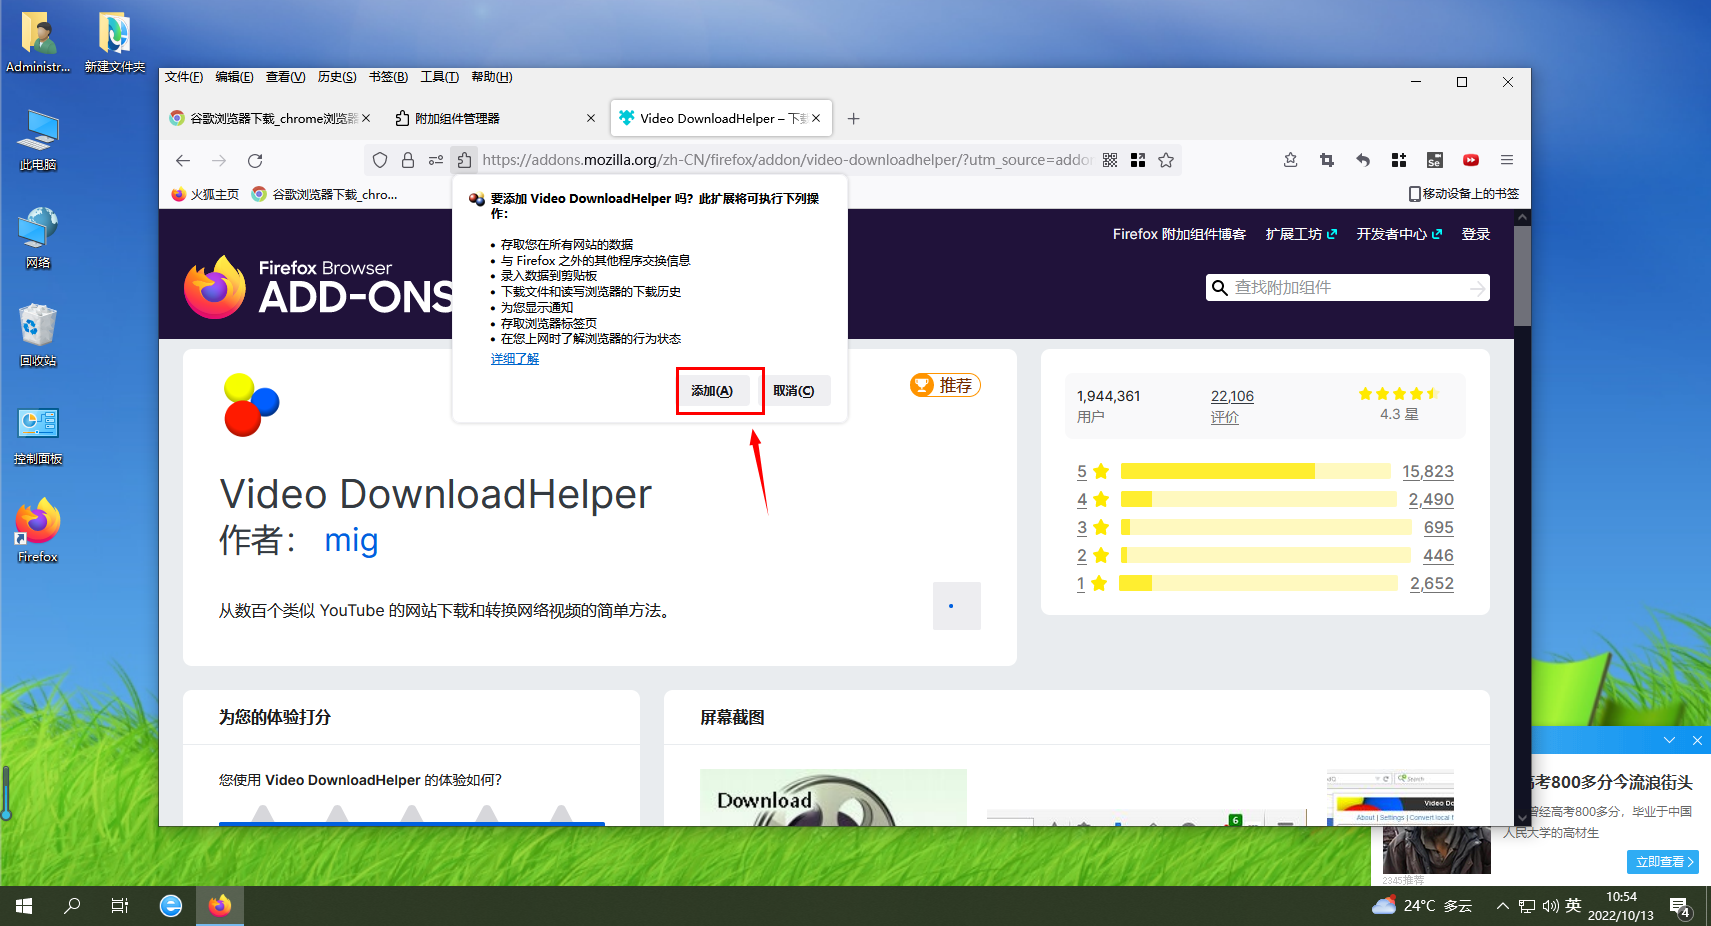Open the bookmarks tray toolbar icon

[x=1291, y=160]
